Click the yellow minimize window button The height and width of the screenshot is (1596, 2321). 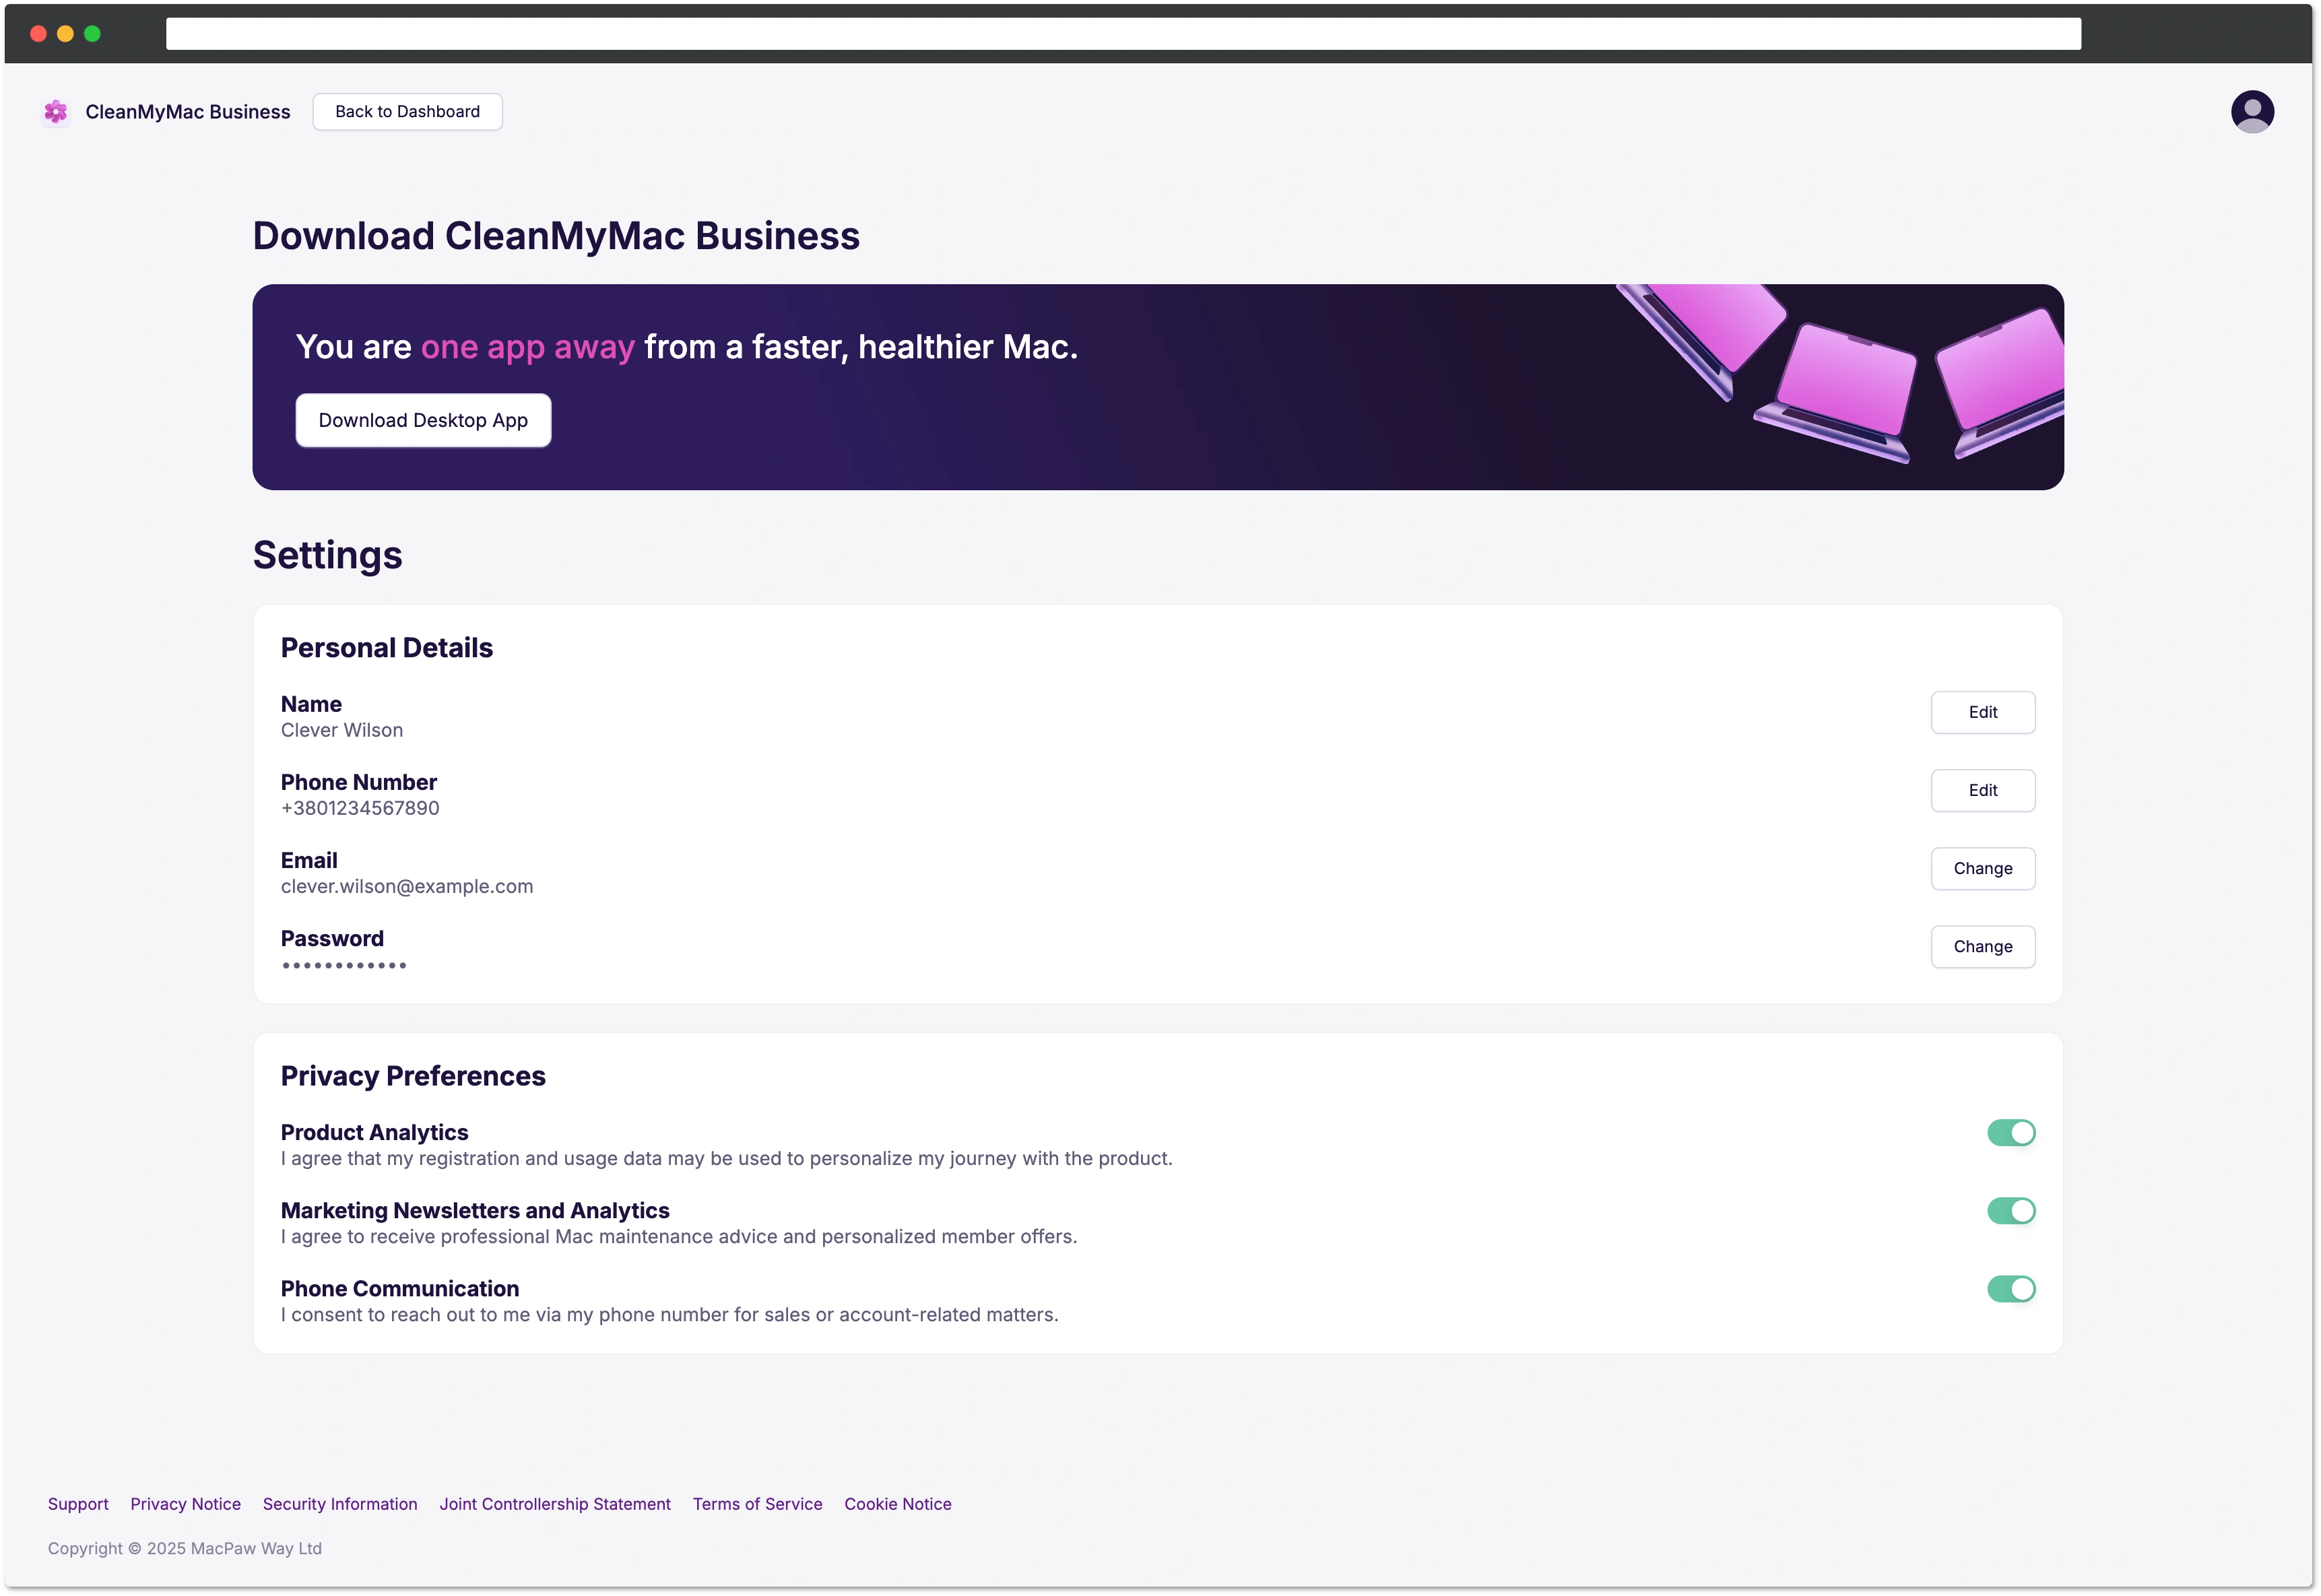click(65, 33)
